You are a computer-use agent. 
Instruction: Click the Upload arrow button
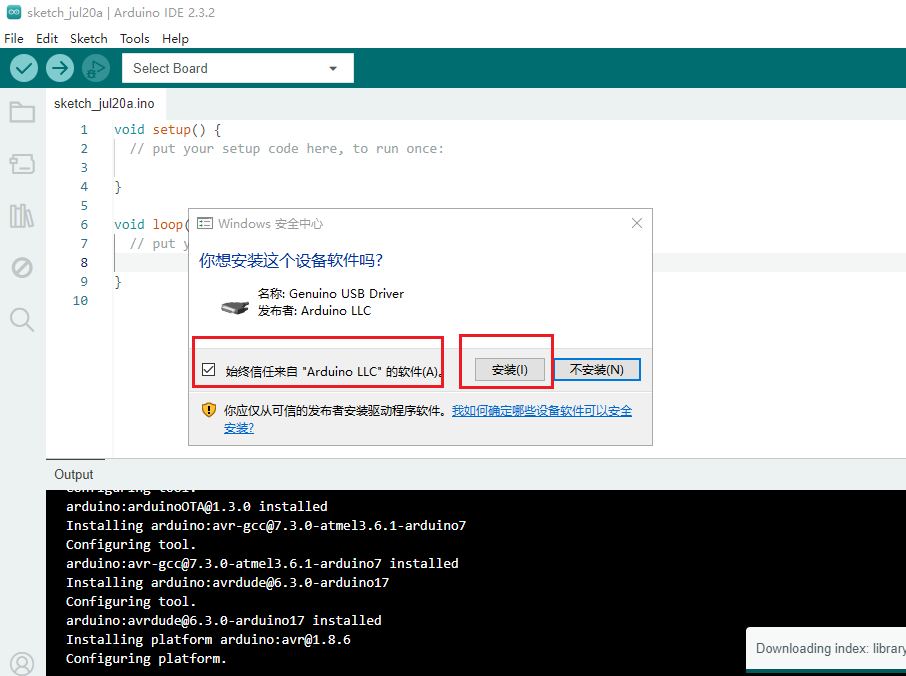click(x=60, y=68)
